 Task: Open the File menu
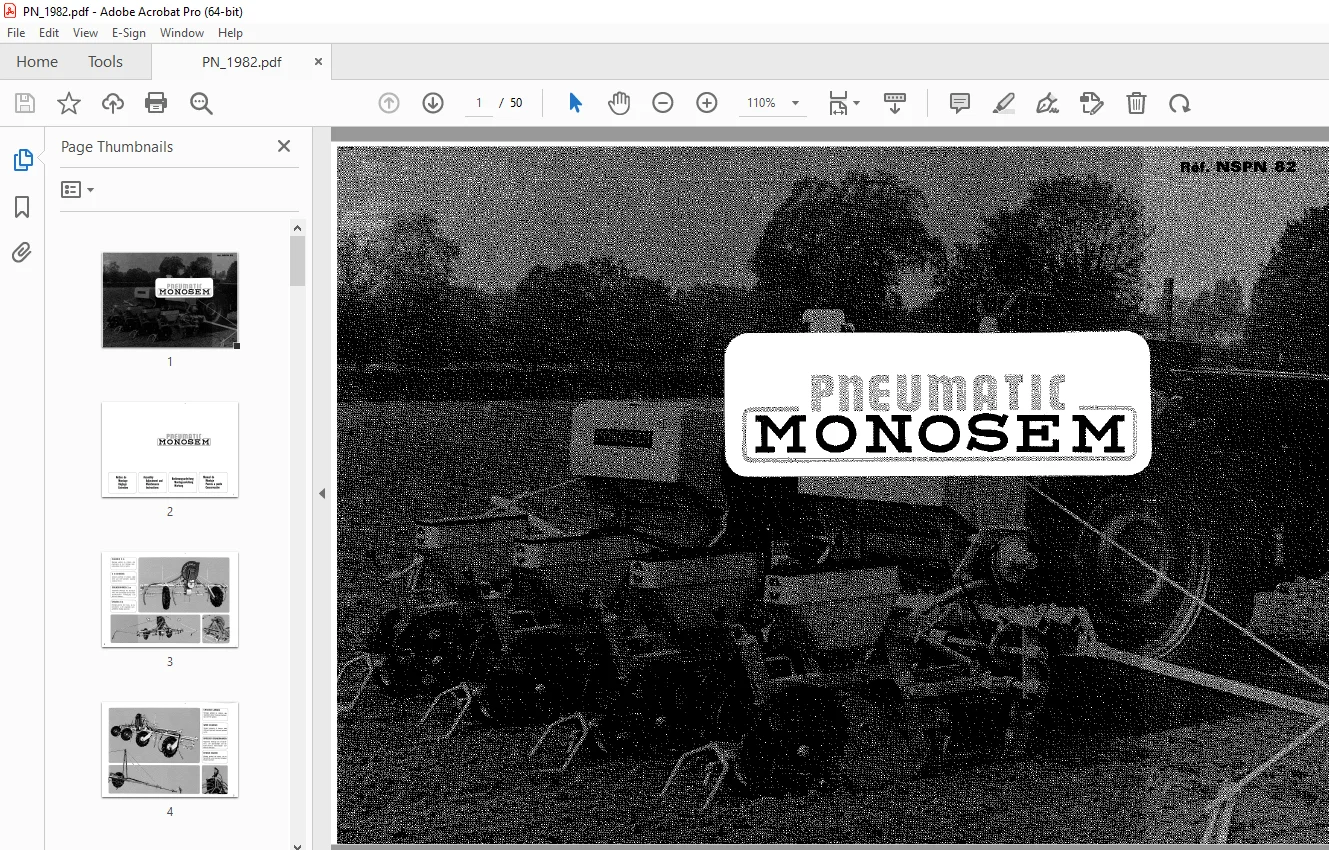click(x=16, y=33)
